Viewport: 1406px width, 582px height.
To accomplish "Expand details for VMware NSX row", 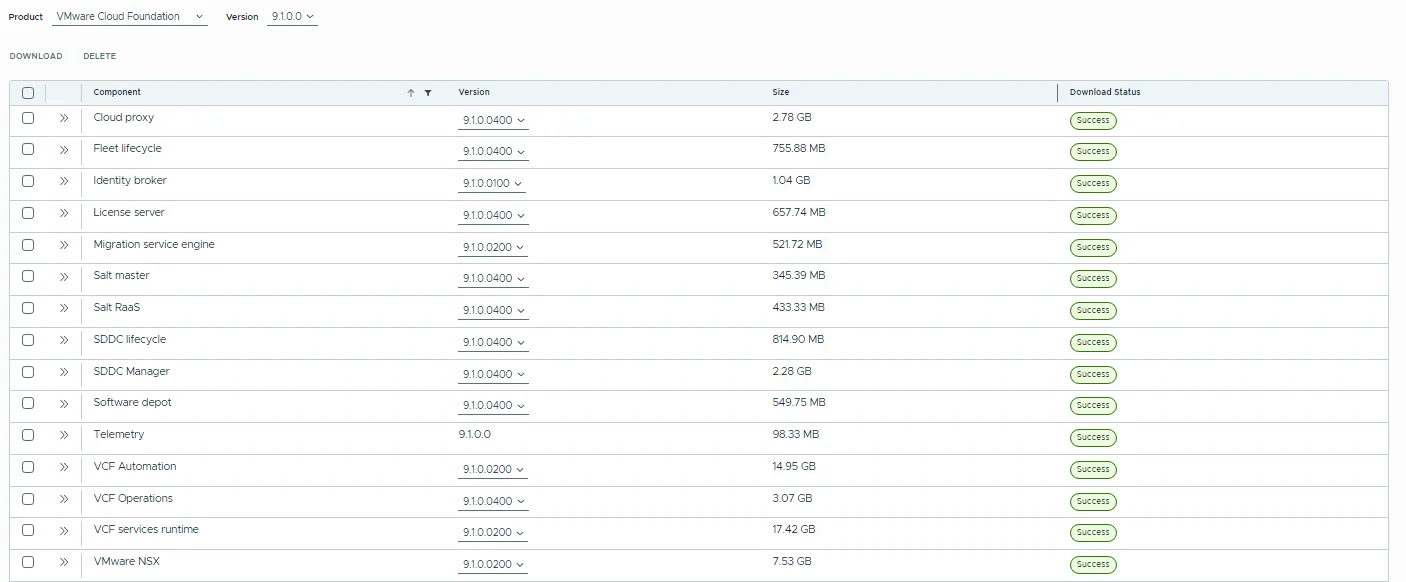I will coord(64,562).
